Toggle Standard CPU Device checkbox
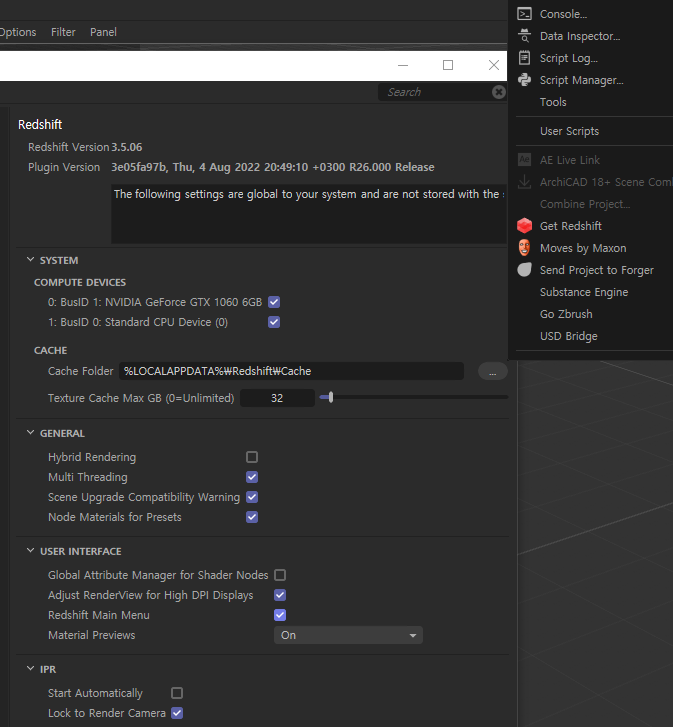Screen dimensions: 673x727 (x=274, y=322)
